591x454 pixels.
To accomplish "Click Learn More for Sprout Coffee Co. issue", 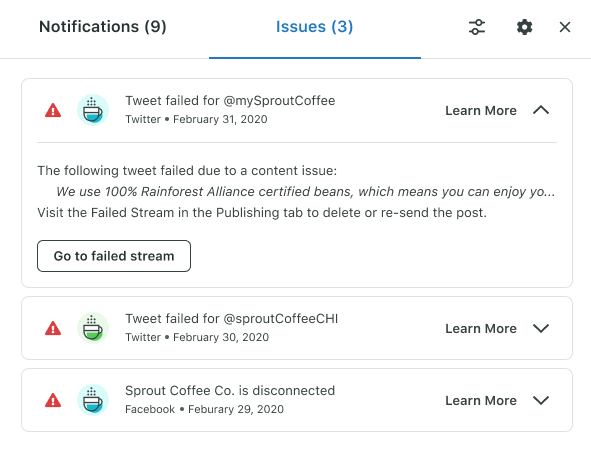I will [x=481, y=400].
